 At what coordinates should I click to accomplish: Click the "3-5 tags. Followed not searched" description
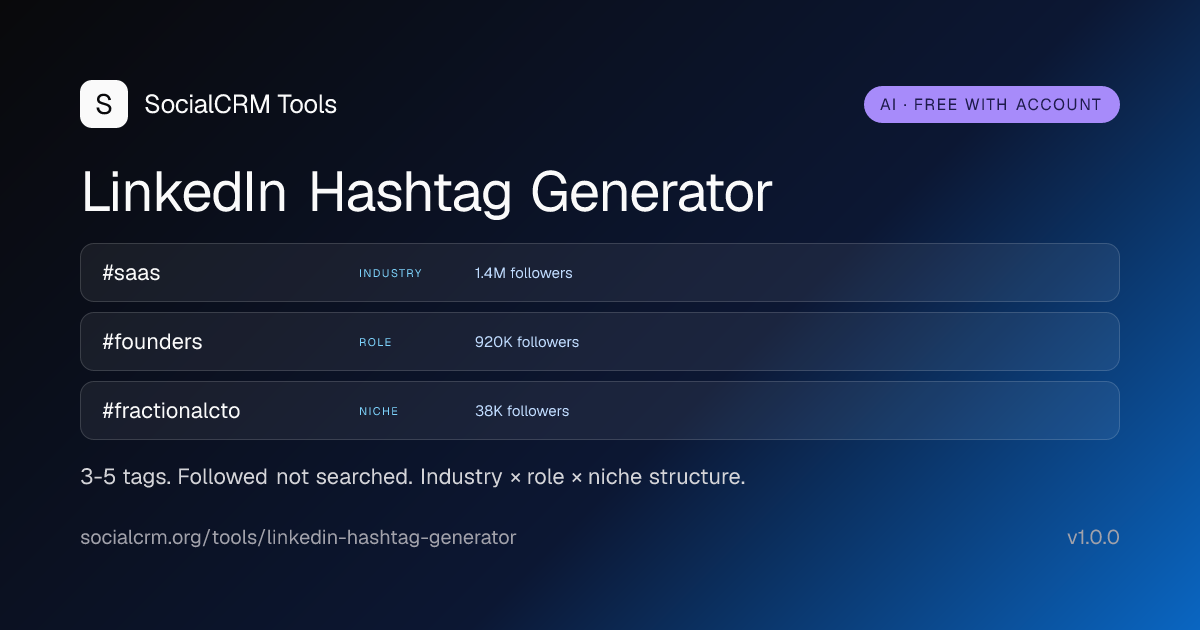coord(413,477)
